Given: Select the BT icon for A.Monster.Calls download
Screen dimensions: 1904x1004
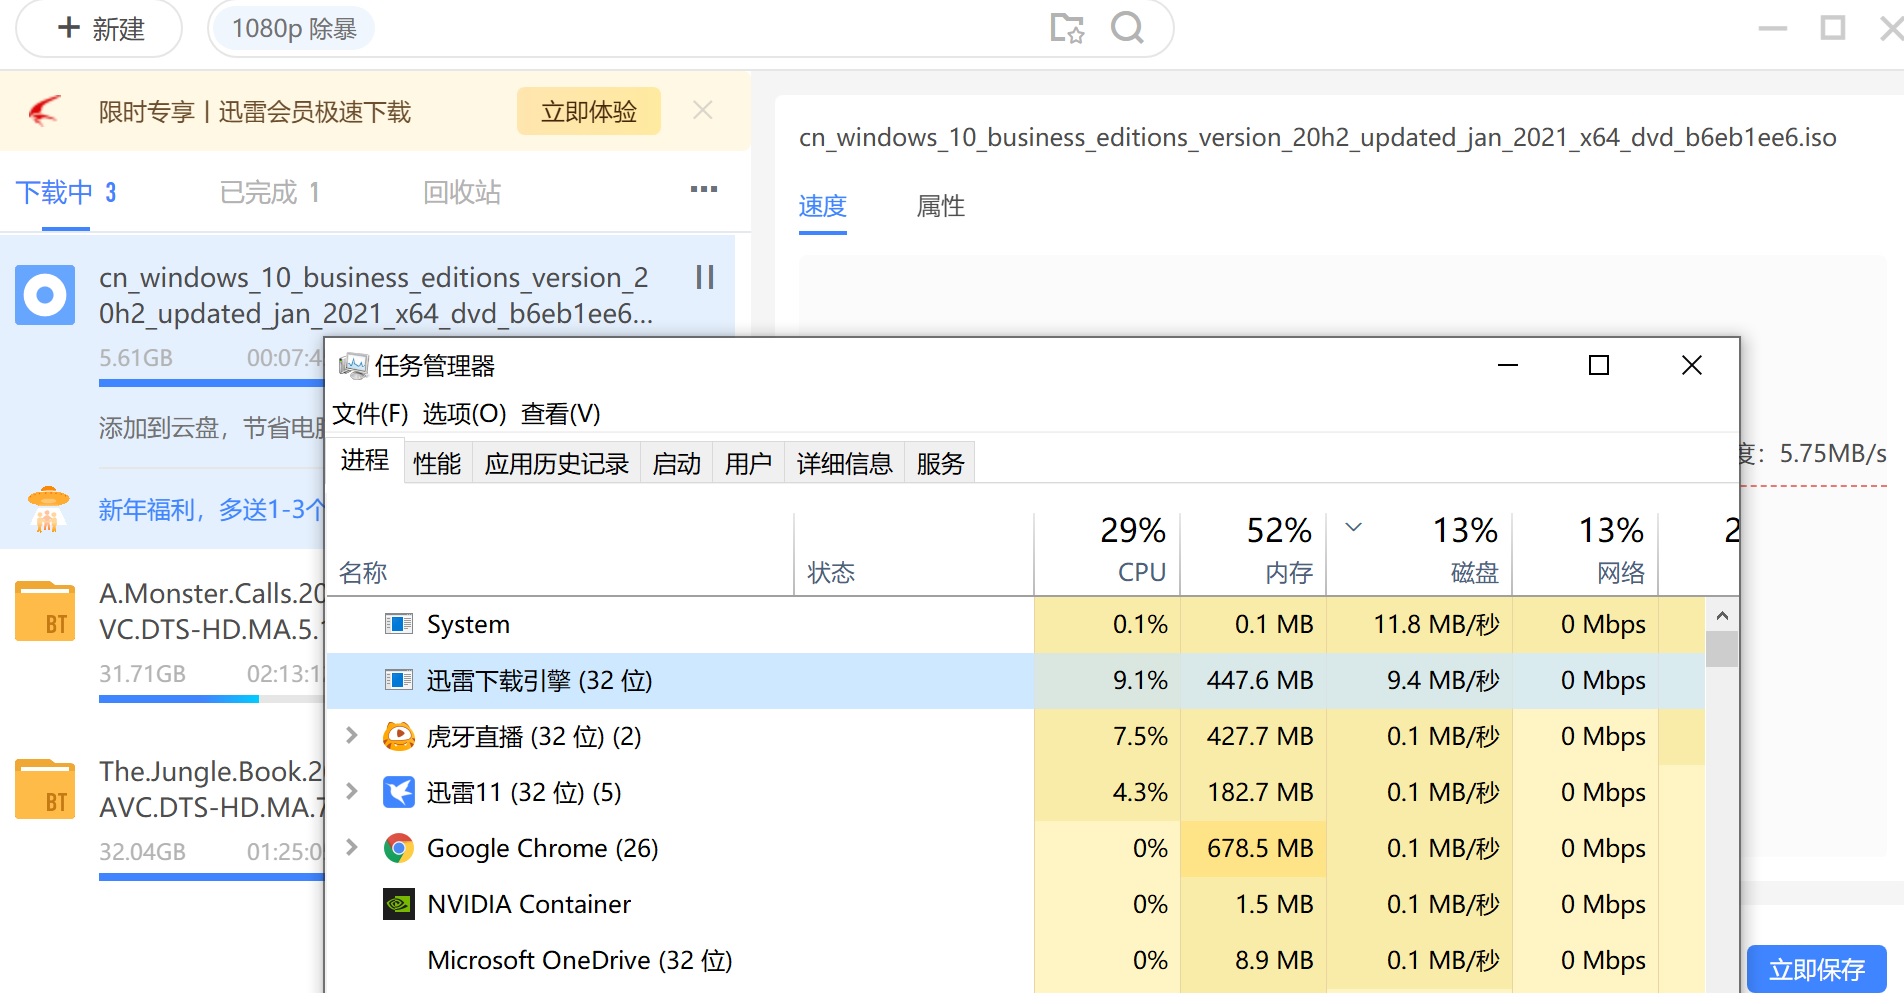Looking at the screenshot, I should [44, 610].
